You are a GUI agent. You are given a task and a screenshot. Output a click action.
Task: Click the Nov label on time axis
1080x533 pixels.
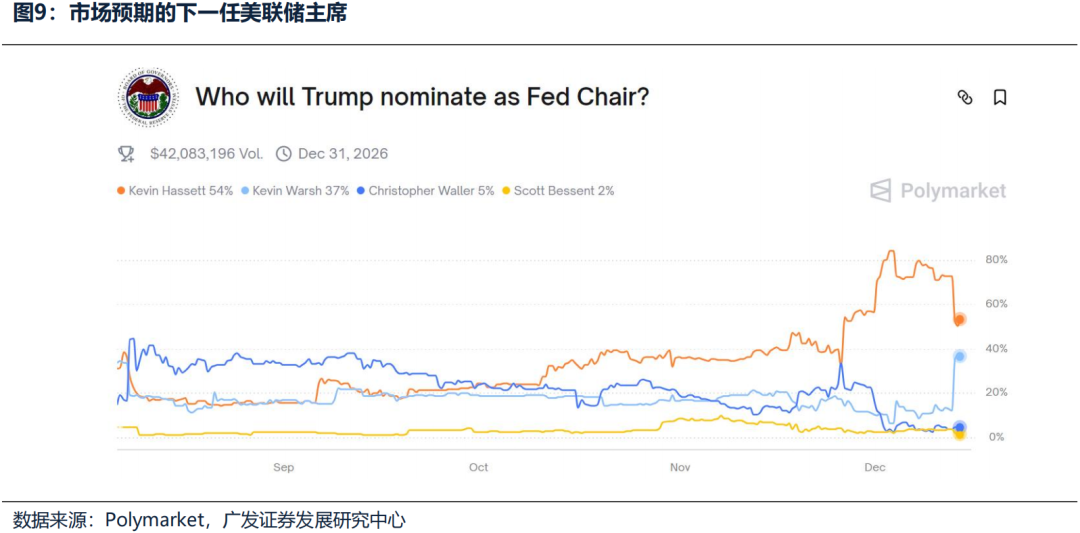point(680,467)
